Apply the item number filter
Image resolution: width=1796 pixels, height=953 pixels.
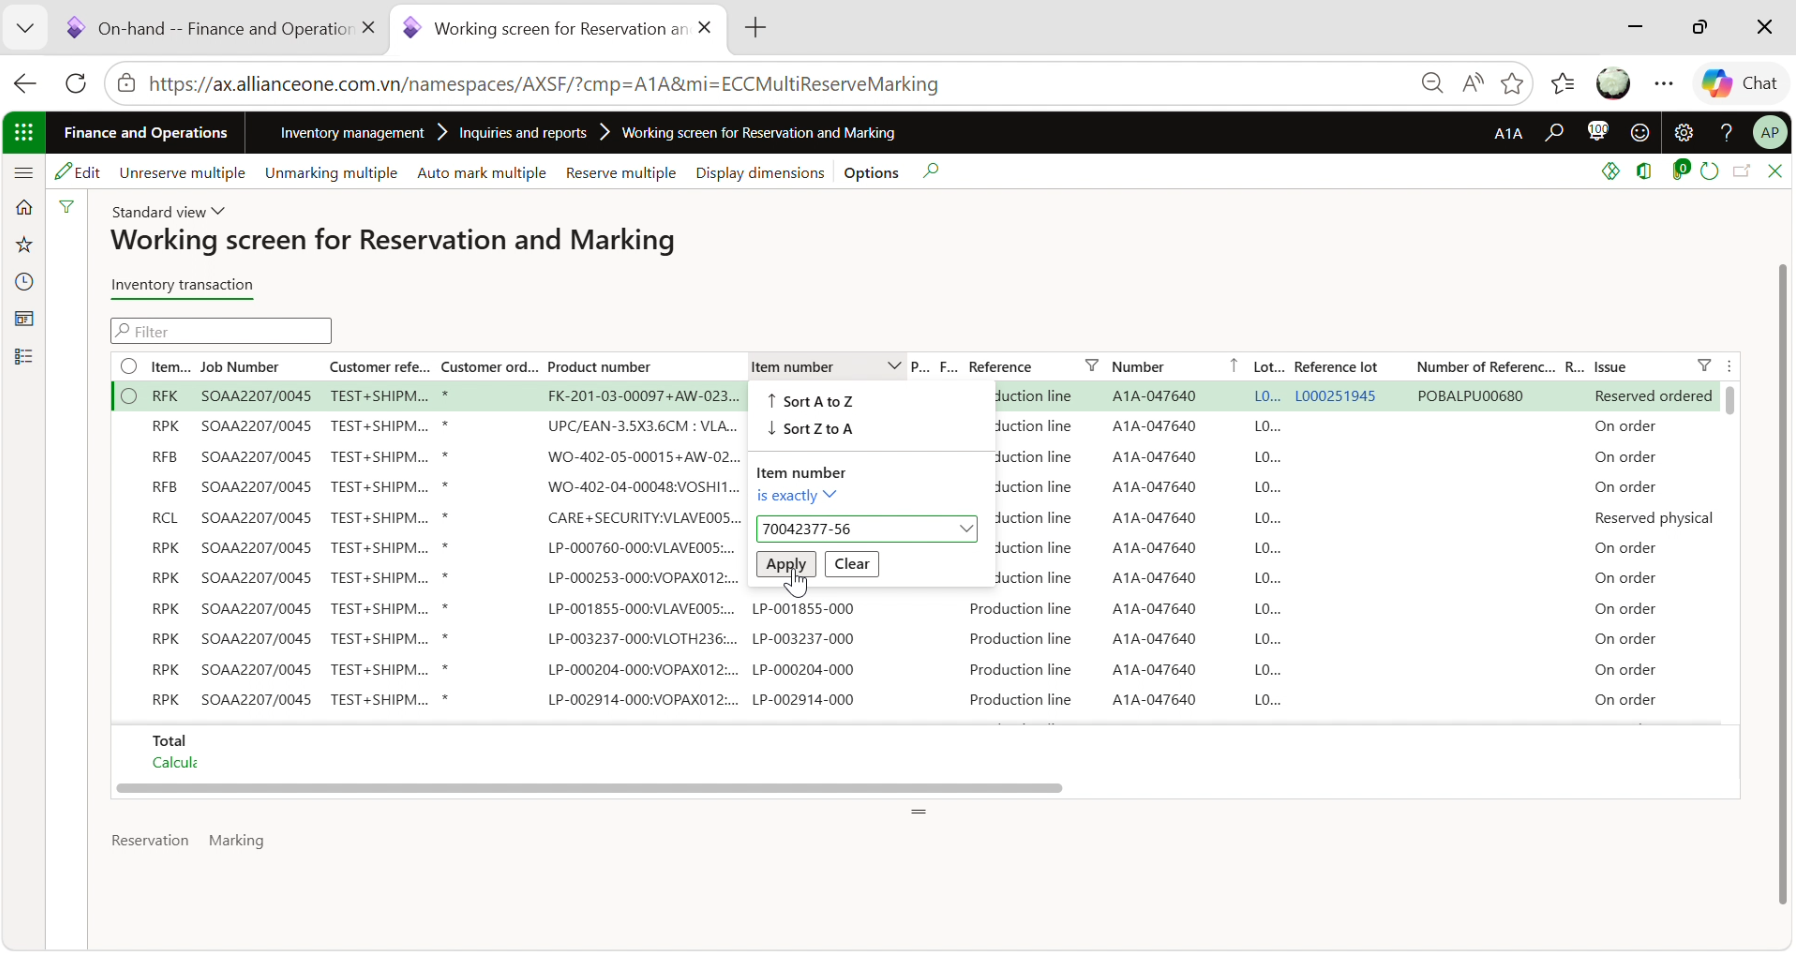coord(786,564)
